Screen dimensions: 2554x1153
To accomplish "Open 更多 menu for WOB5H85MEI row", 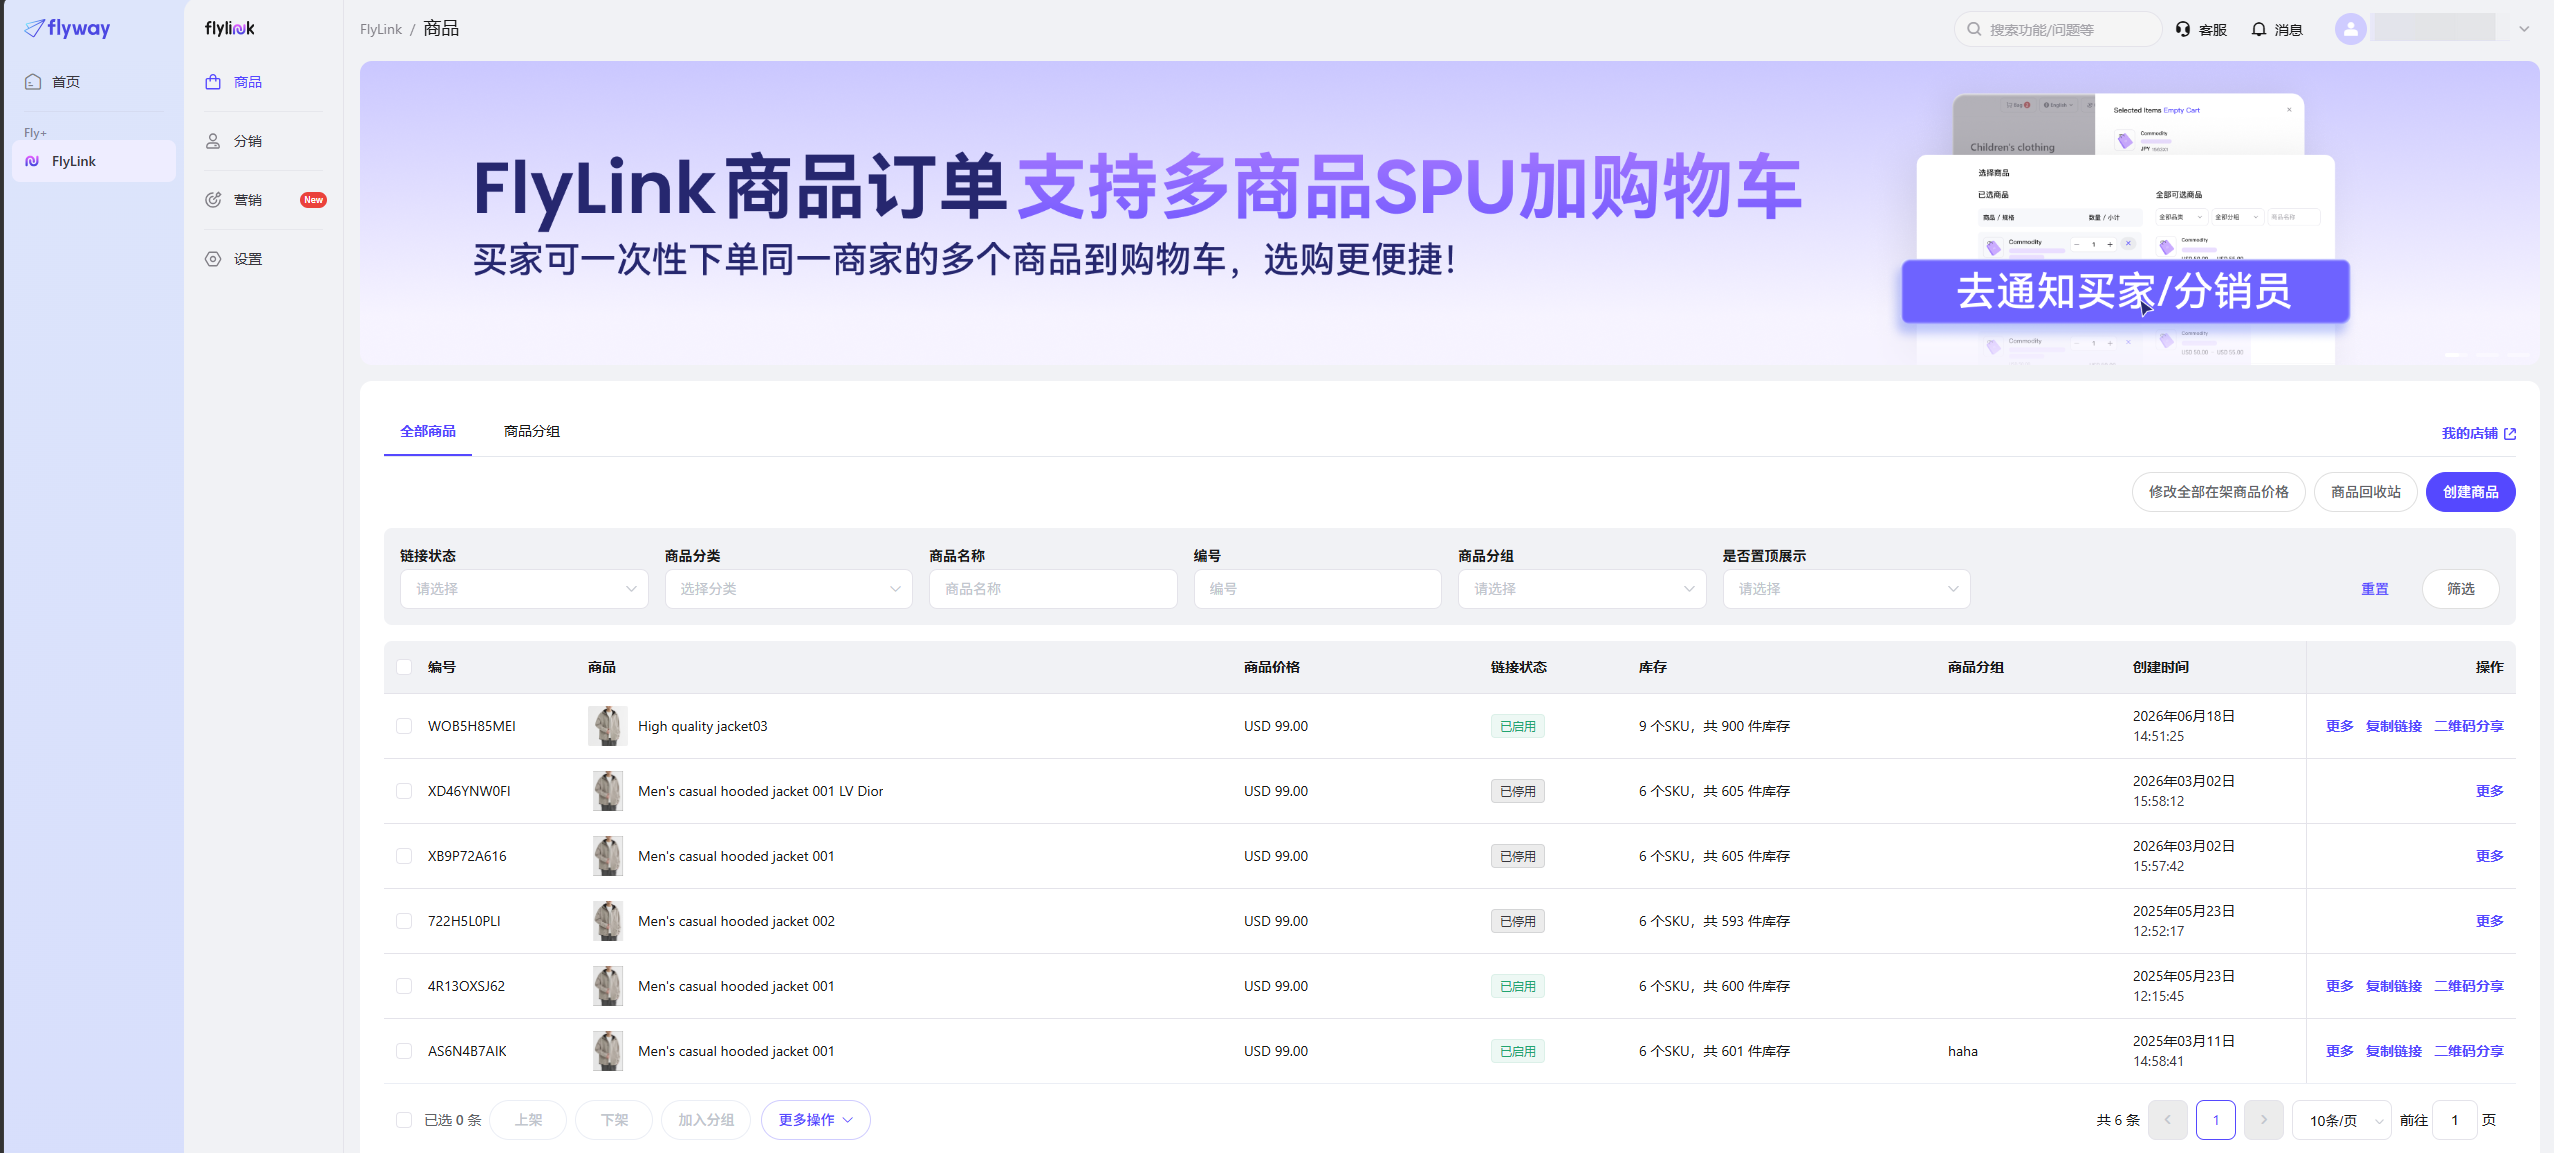I will click(x=2339, y=726).
